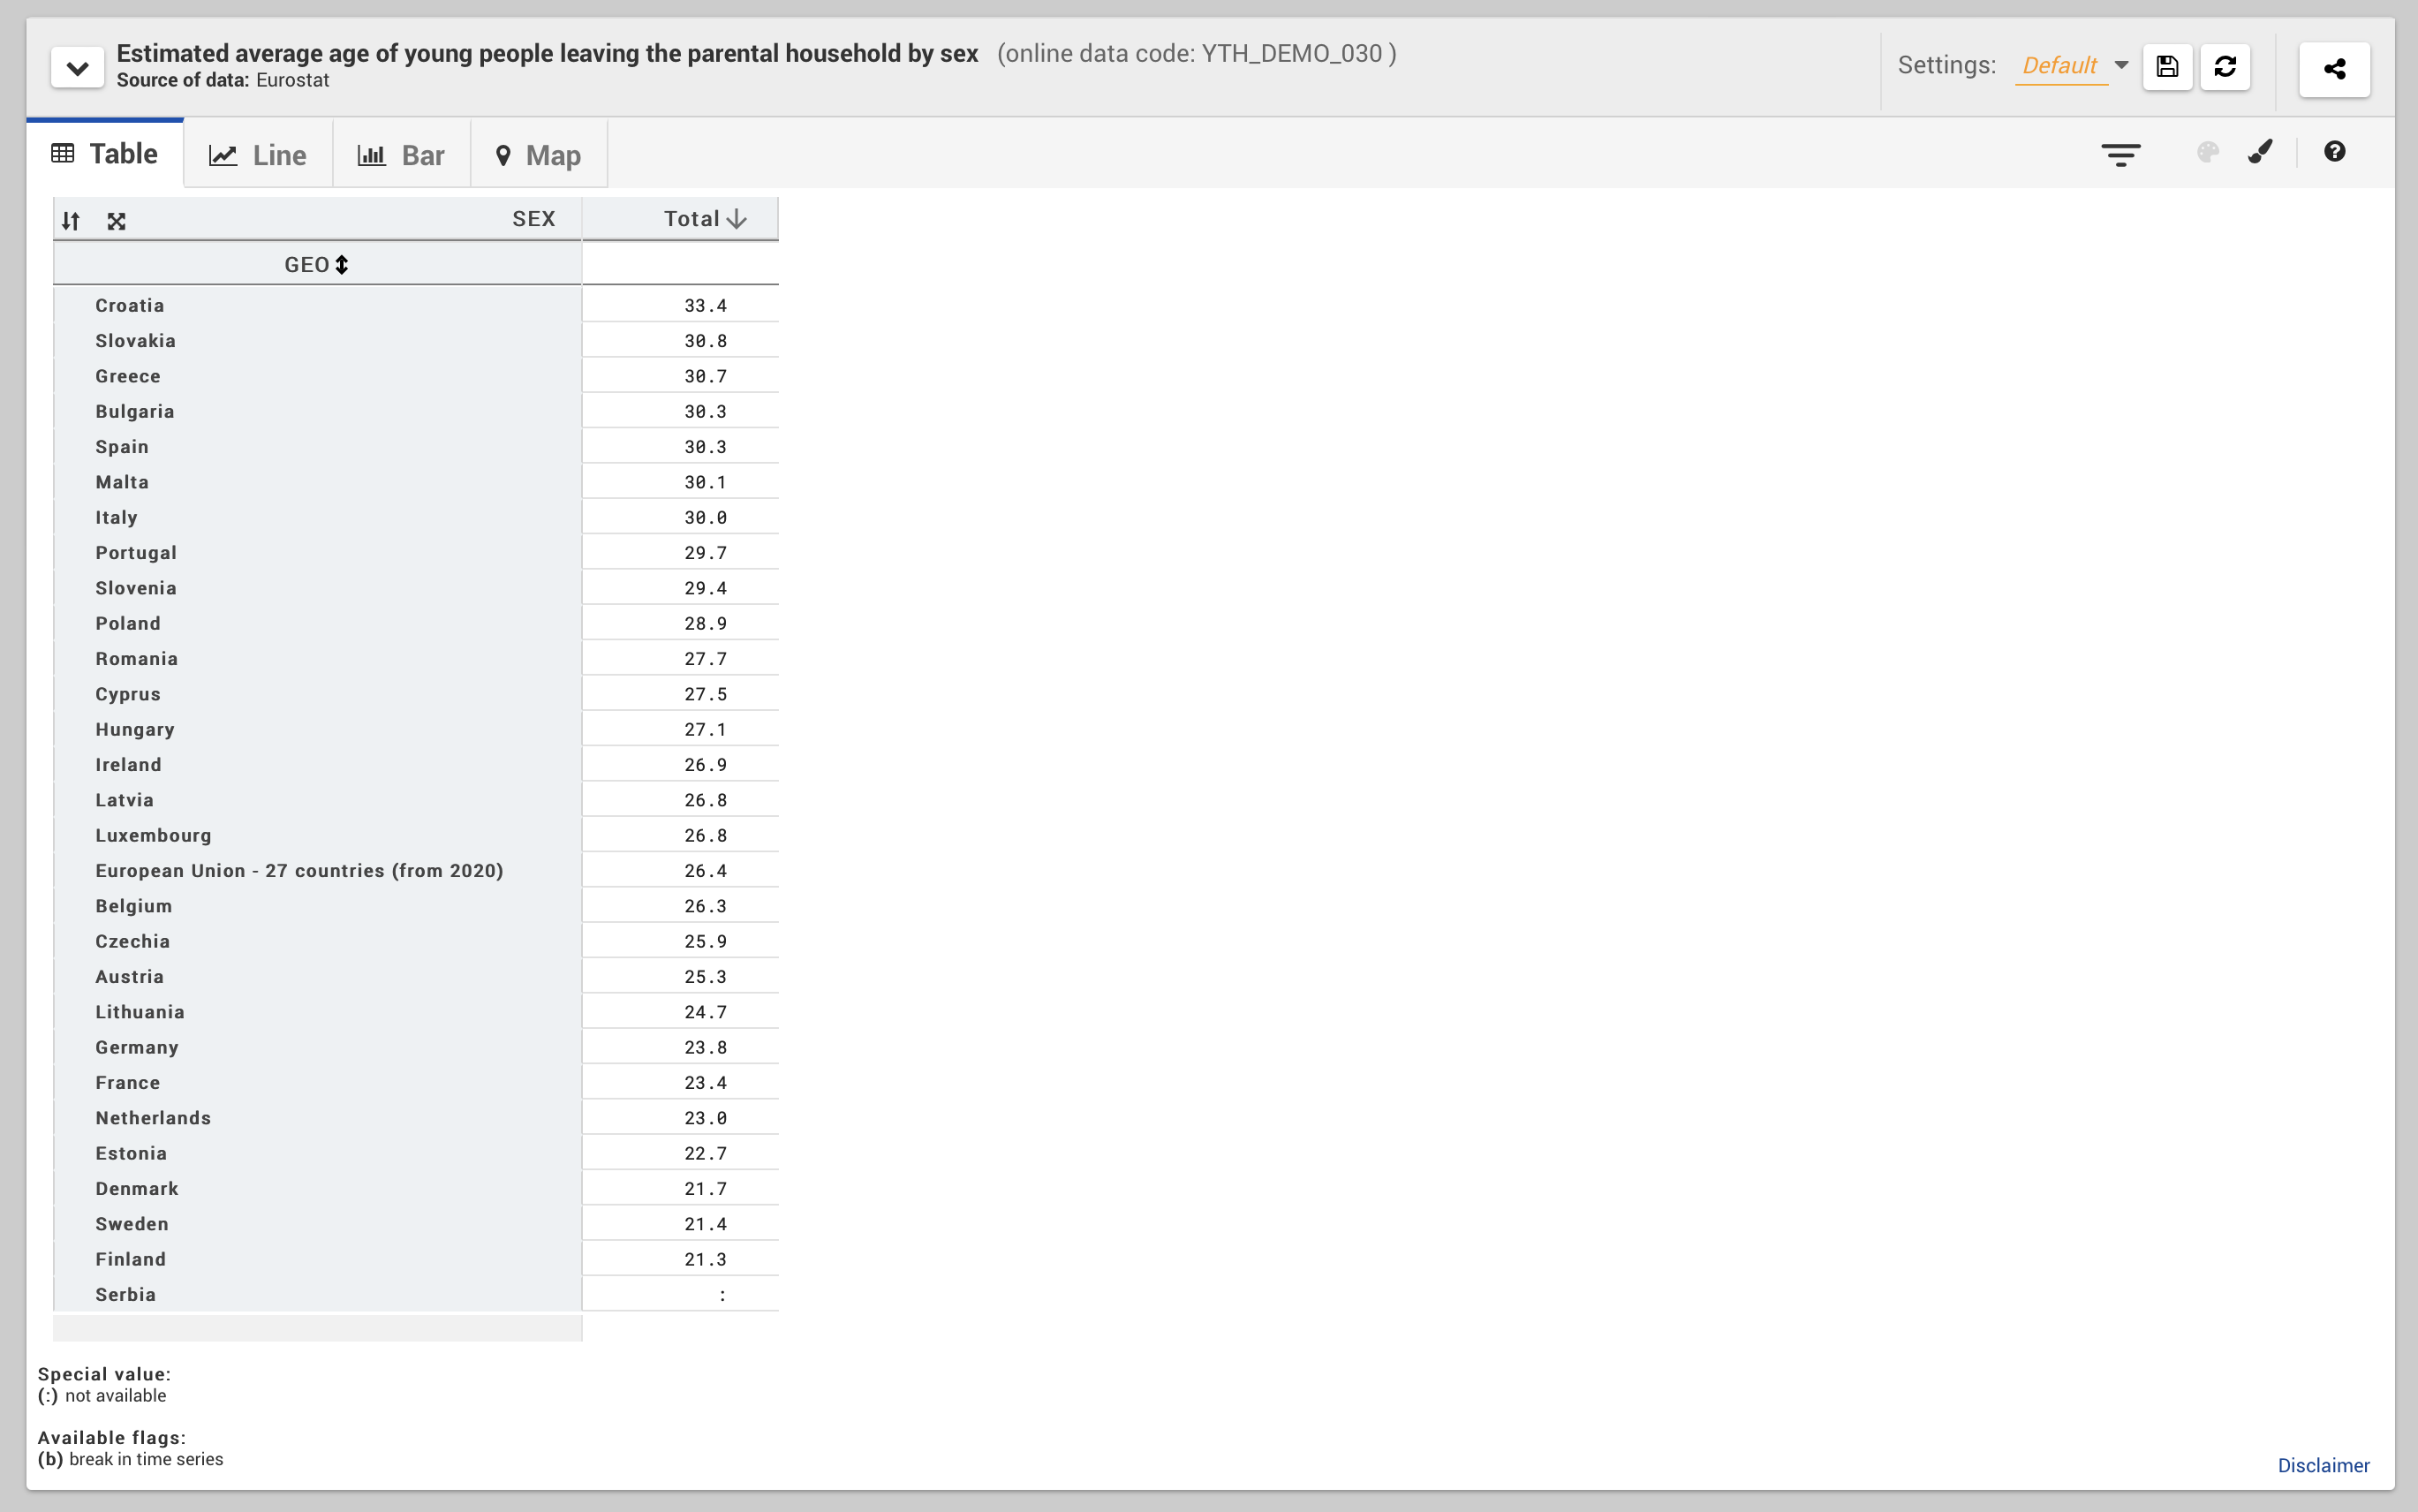Select the European Union - 27 countries row
Screen dimensions: 2418x1512
[300, 871]
